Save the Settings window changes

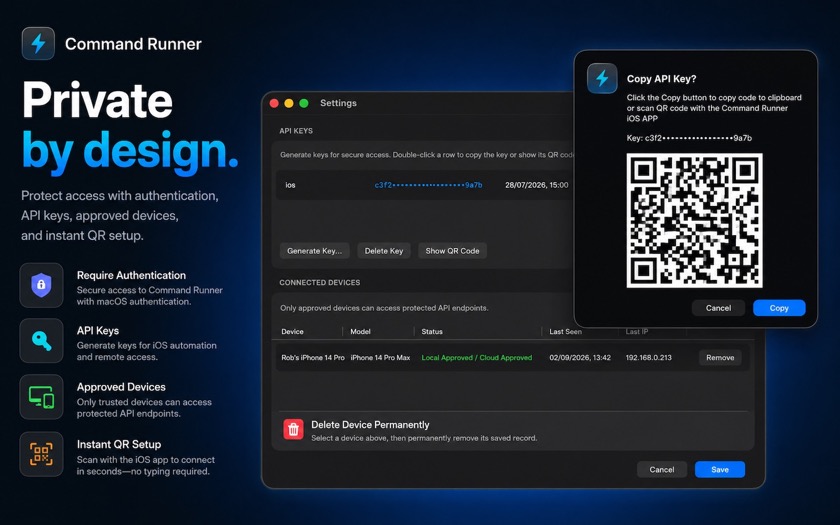click(x=719, y=469)
